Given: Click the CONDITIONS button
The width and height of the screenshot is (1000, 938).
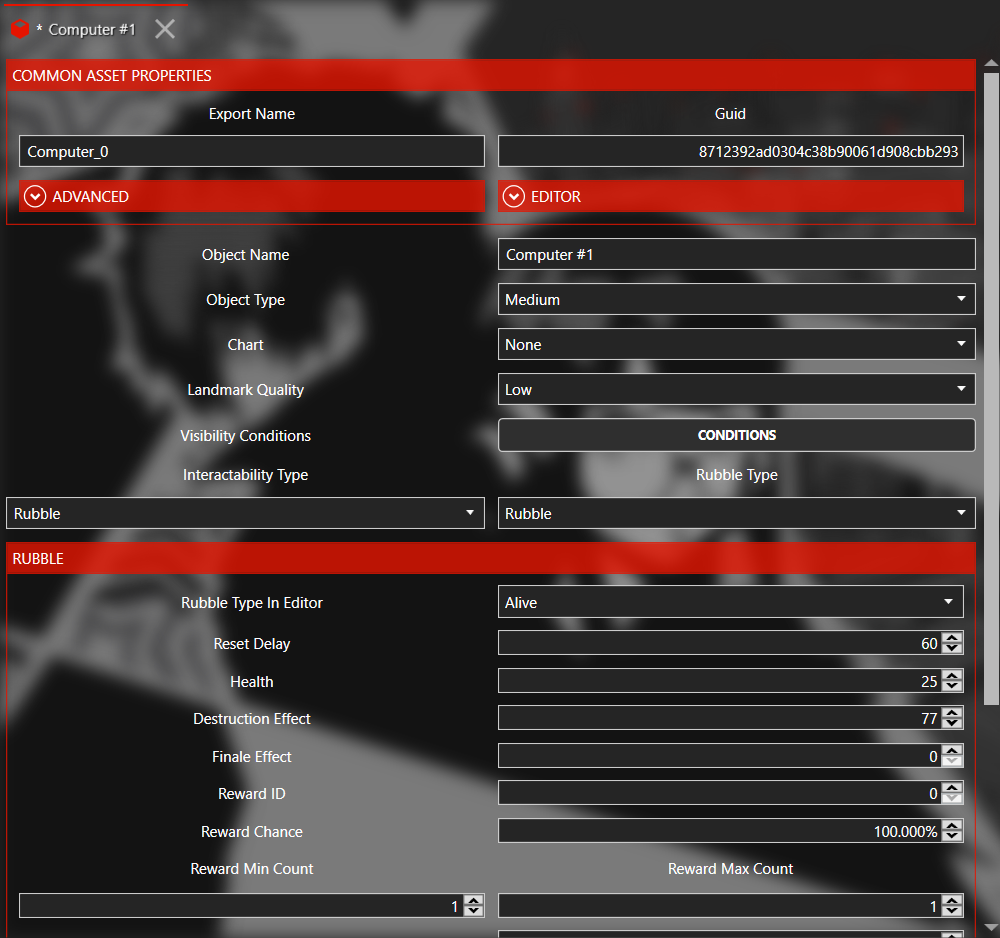Looking at the screenshot, I should point(736,435).
